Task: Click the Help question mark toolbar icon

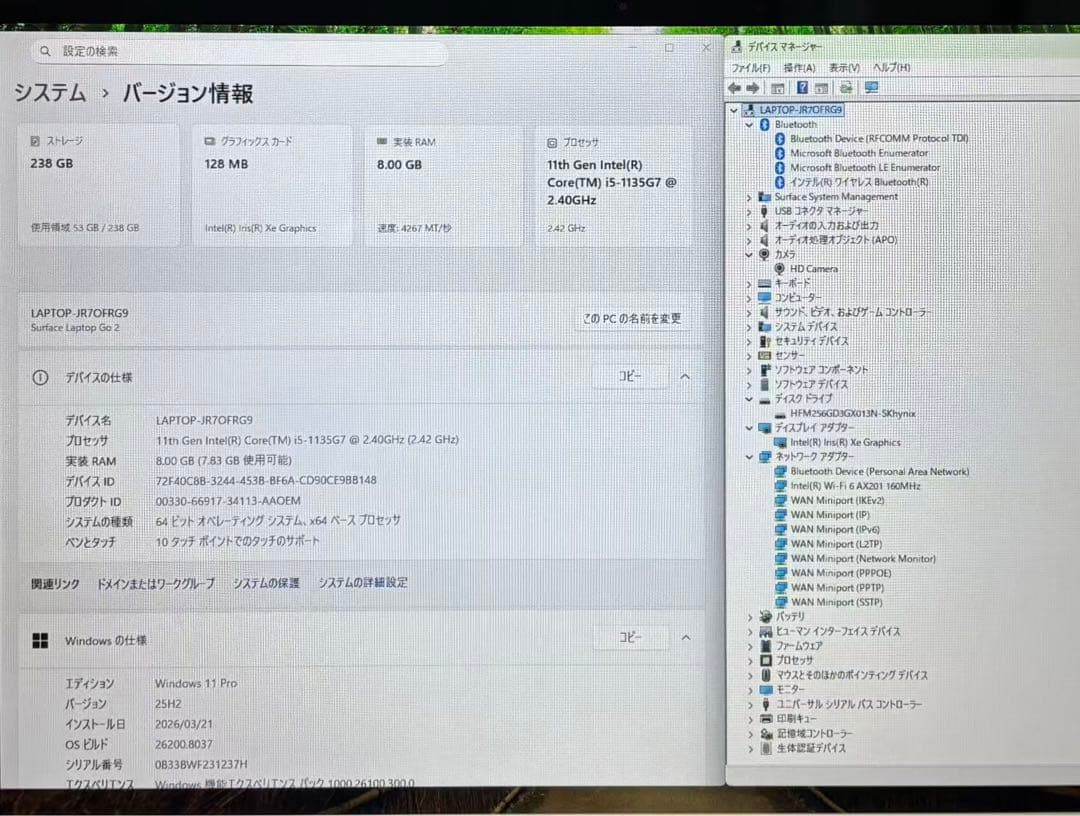Action: tap(803, 88)
